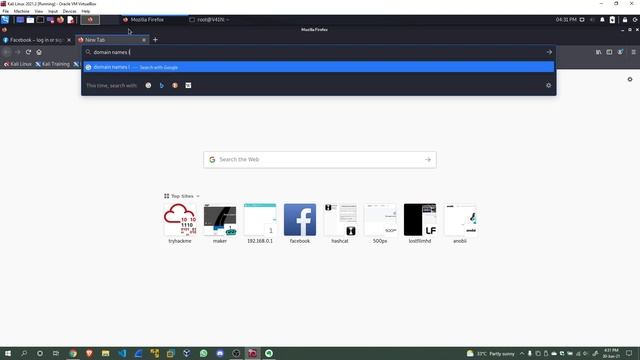This screenshot has height=360, width=640.
Task: Open the Firefox Library icon
Action: [598, 52]
